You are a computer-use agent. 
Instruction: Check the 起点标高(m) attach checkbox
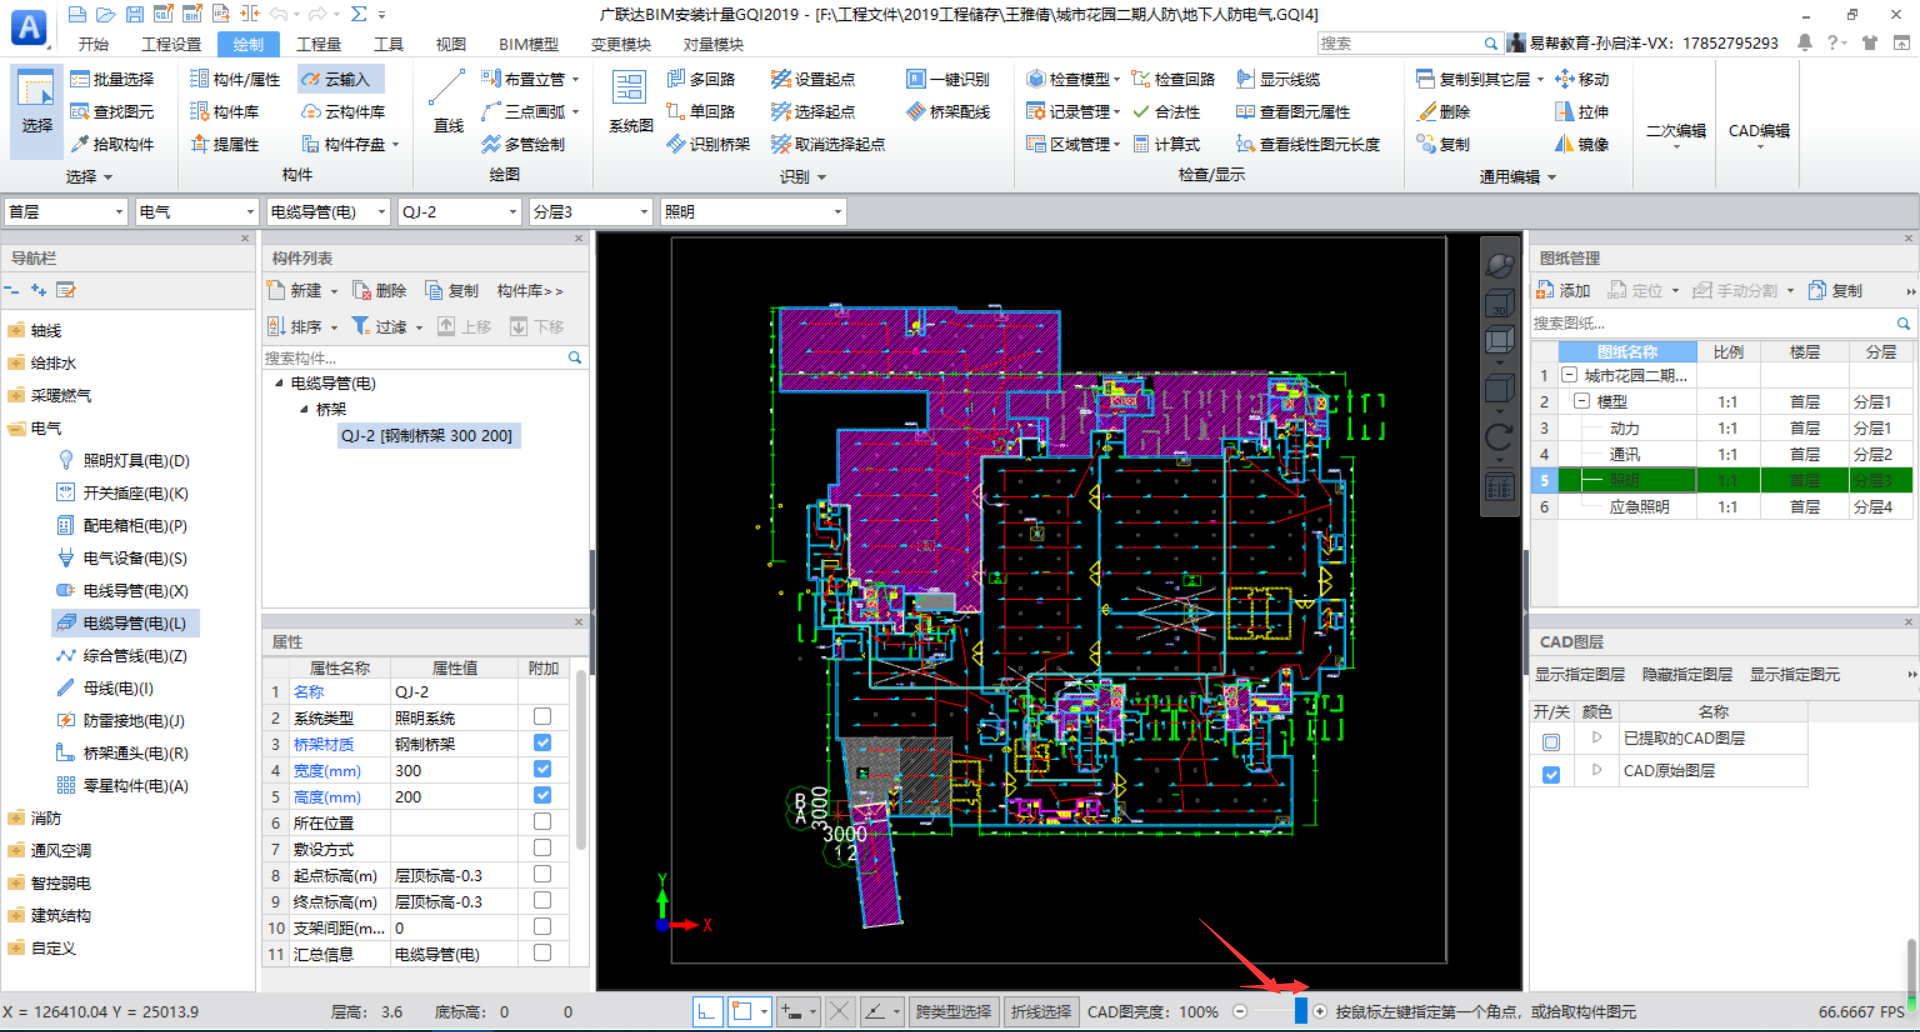point(542,874)
